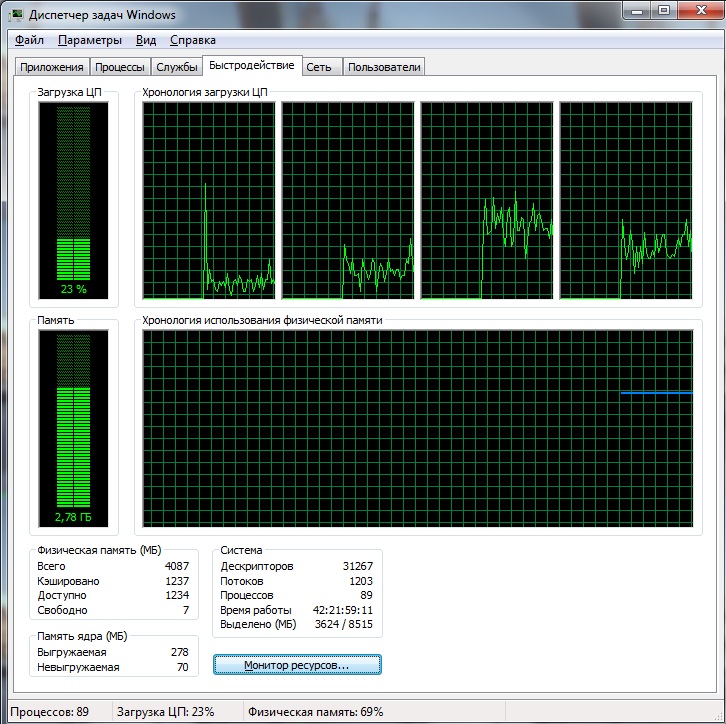Click the Память ядра (МБ) group label
This screenshot has height=724, width=726.
click(82, 637)
